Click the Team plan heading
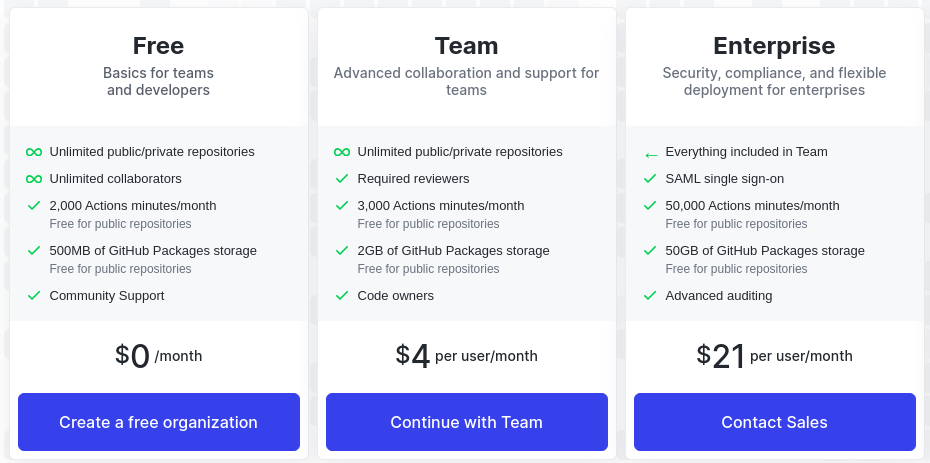Image resolution: width=930 pixels, height=463 pixels. tap(466, 46)
